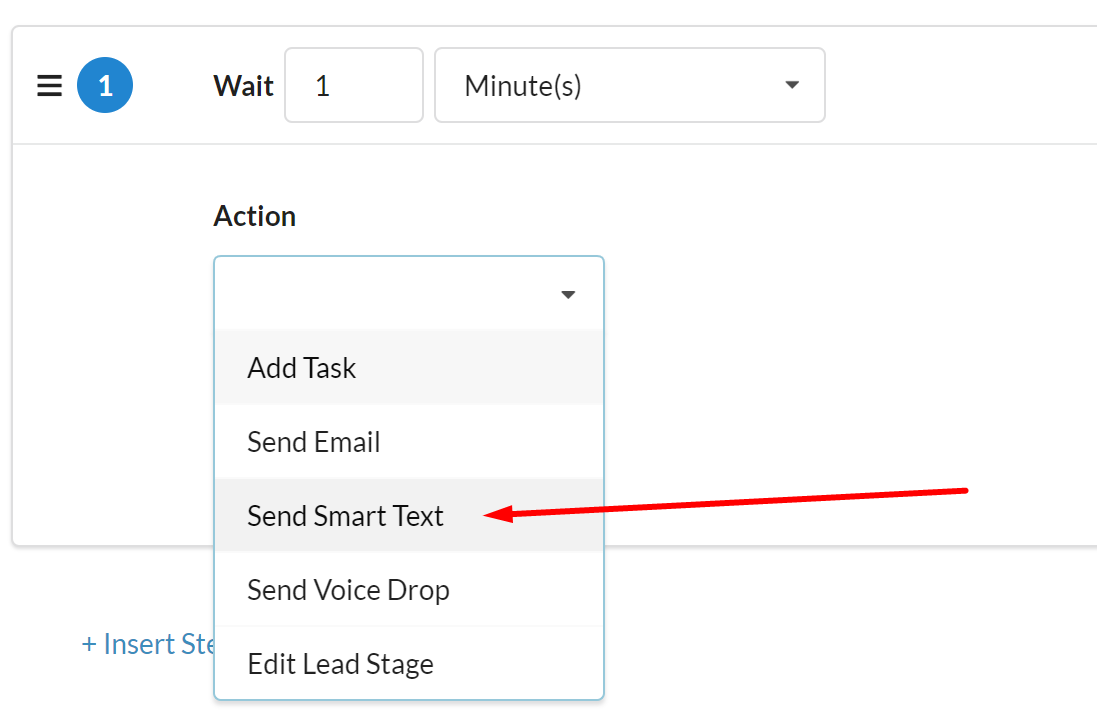
Task: Click the plus sign before Insert Step
Action: click(89, 644)
